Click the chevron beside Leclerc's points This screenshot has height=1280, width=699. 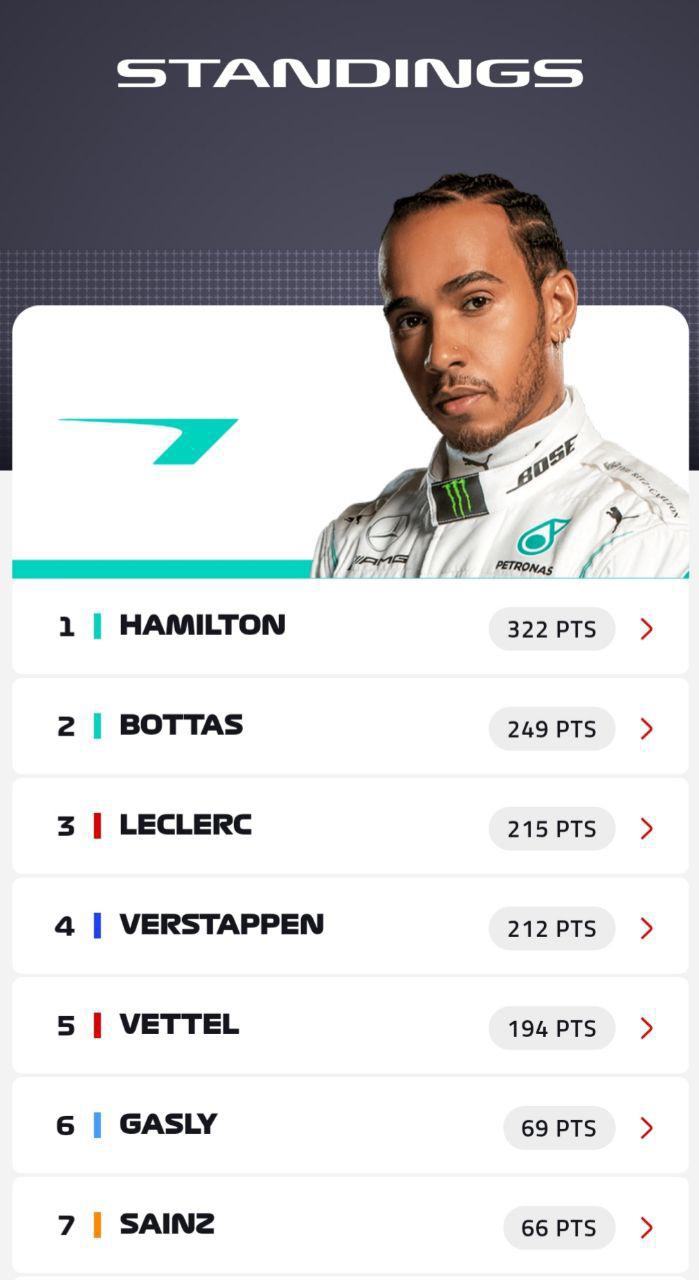tap(647, 829)
